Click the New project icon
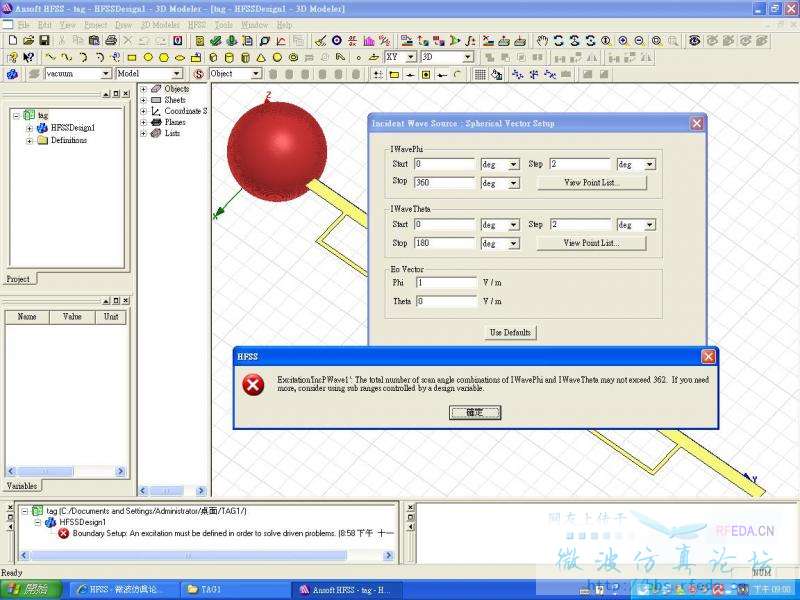800x600 pixels. (x=13, y=41)
